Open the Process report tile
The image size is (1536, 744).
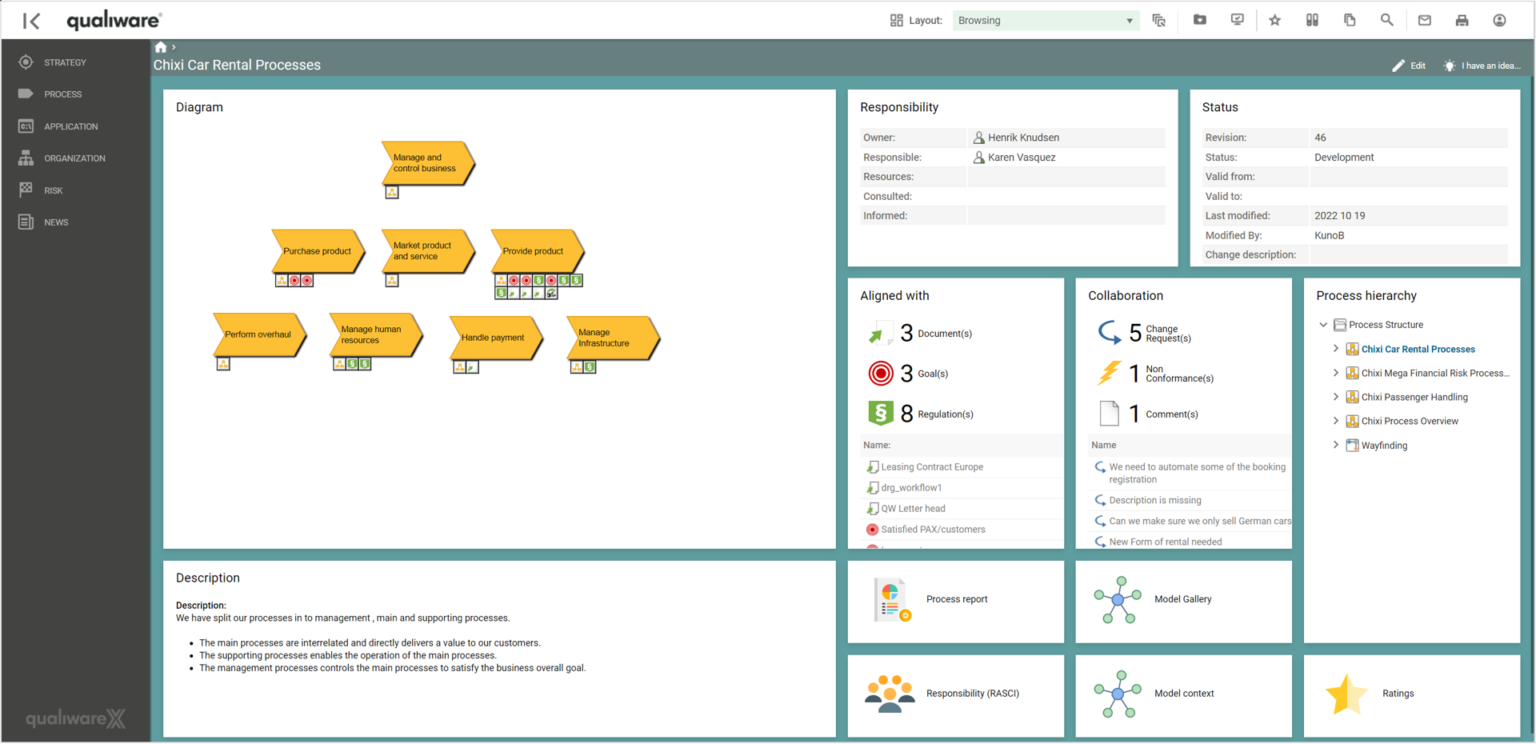[956, 599]
